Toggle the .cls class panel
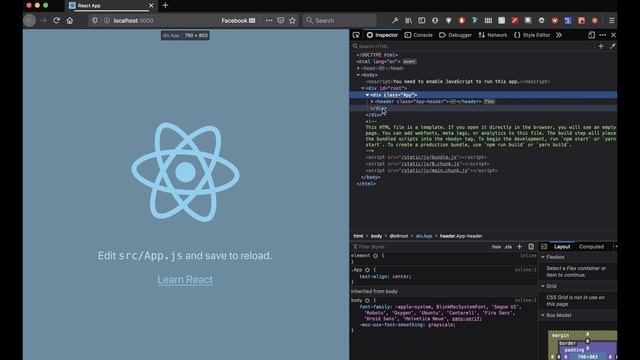Screen dimensions: 640x360 coord(508,247)
